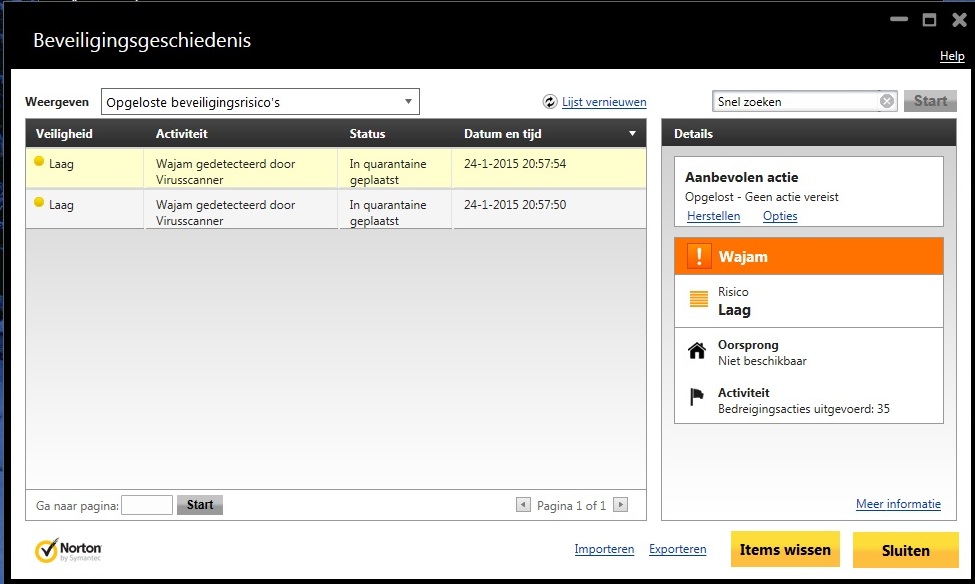The width and height of the screenshot is (975, 584).
Task: Click the Pagina 1 of 1 indicator
Action: pyautogui.click(x=571, y=506)
